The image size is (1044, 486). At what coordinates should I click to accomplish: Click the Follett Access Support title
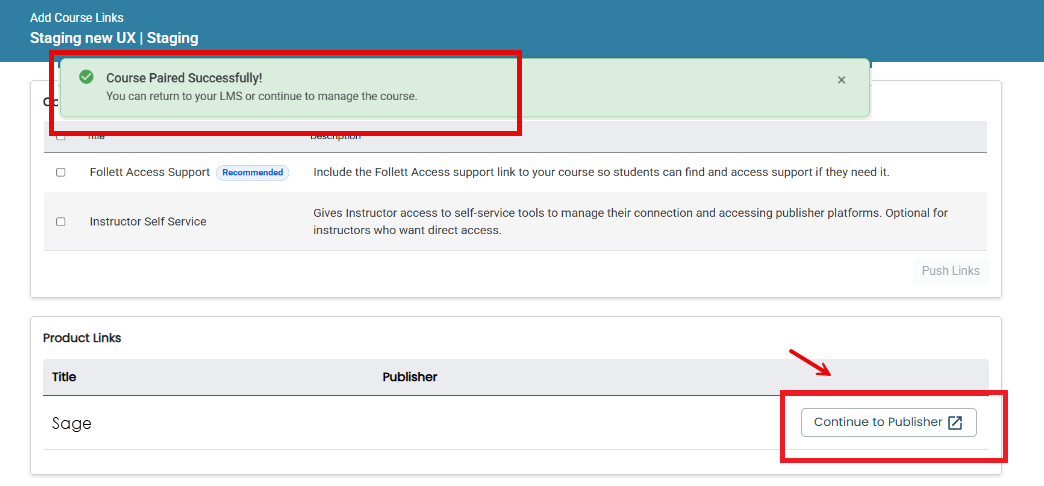pyautogui.click(x=150, y=172)
